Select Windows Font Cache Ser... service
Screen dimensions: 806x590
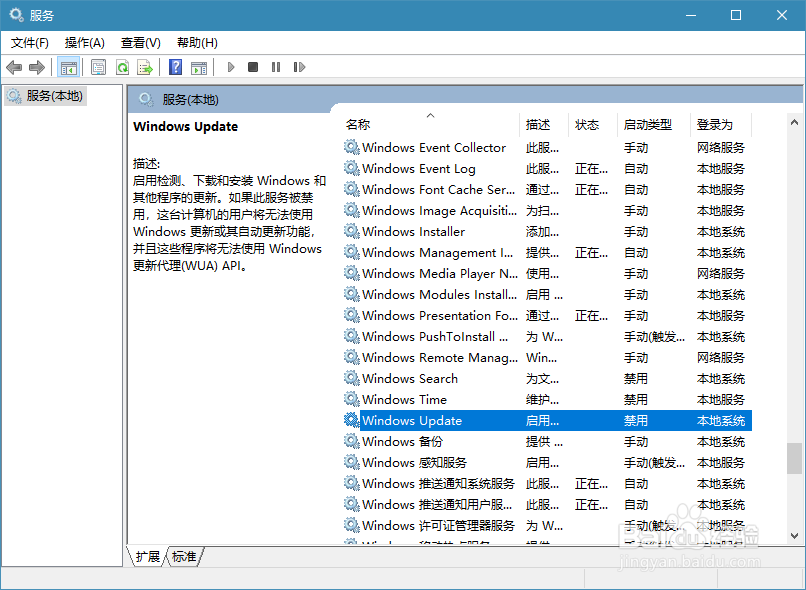coord(438,190)
